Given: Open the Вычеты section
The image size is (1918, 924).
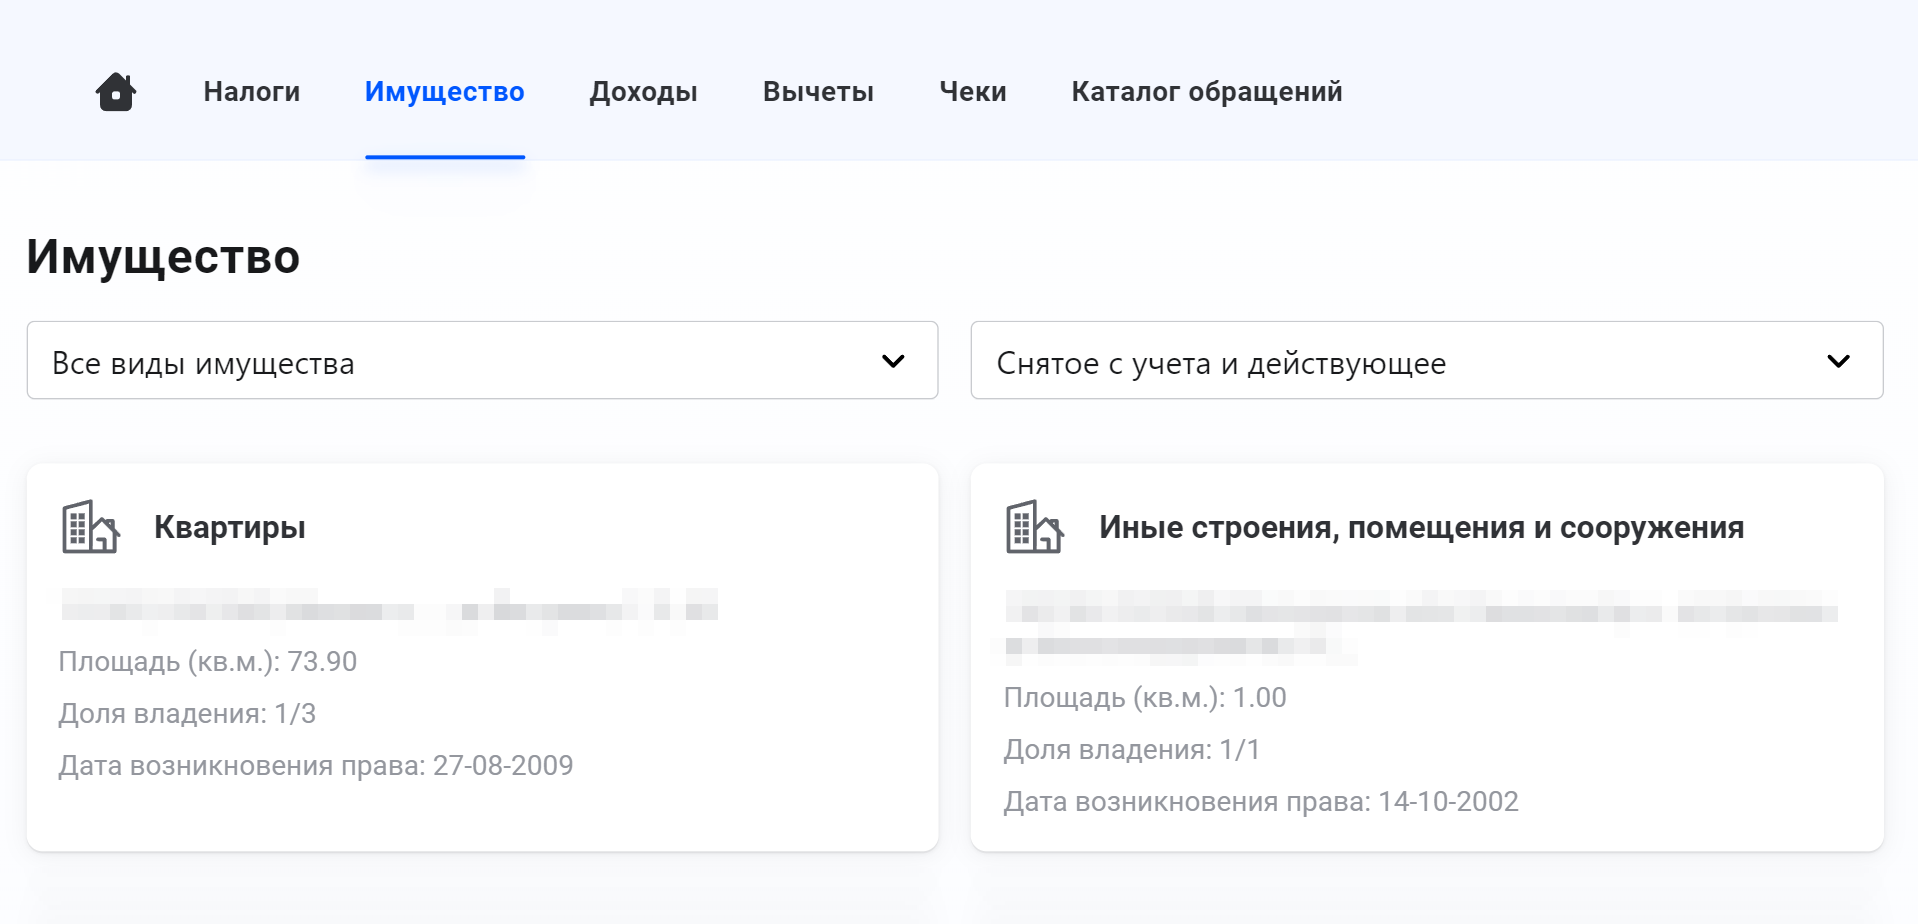Looking at the screenshot, I should [x=818, y=92].
